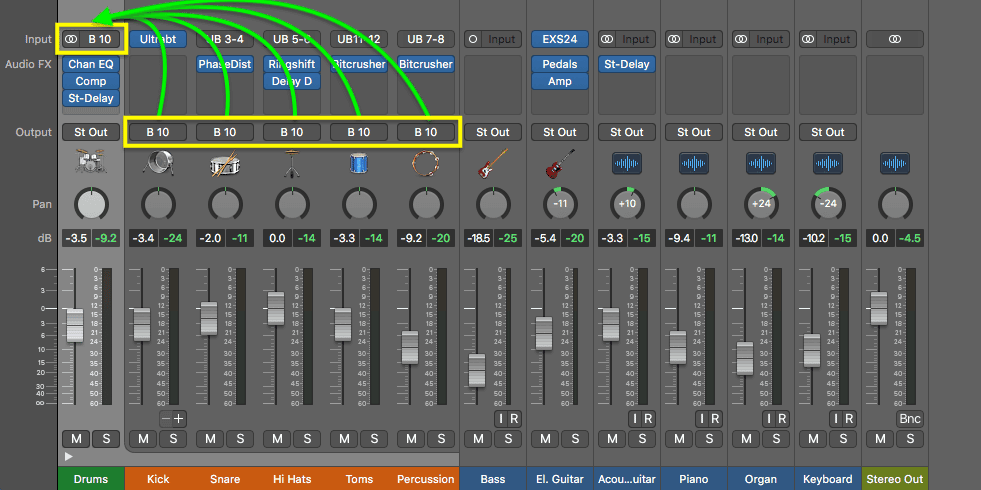
Task: Click the Bass guitar channel icon
Action: click(x=493, y=163)
